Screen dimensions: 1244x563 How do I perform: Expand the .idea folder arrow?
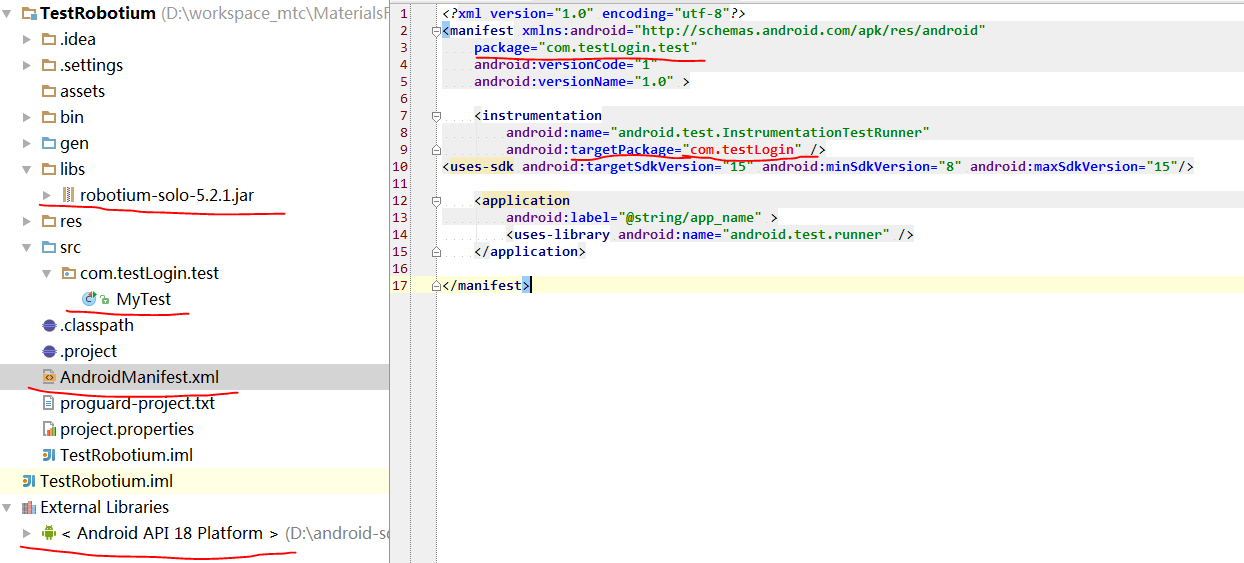tap(27, 40)
